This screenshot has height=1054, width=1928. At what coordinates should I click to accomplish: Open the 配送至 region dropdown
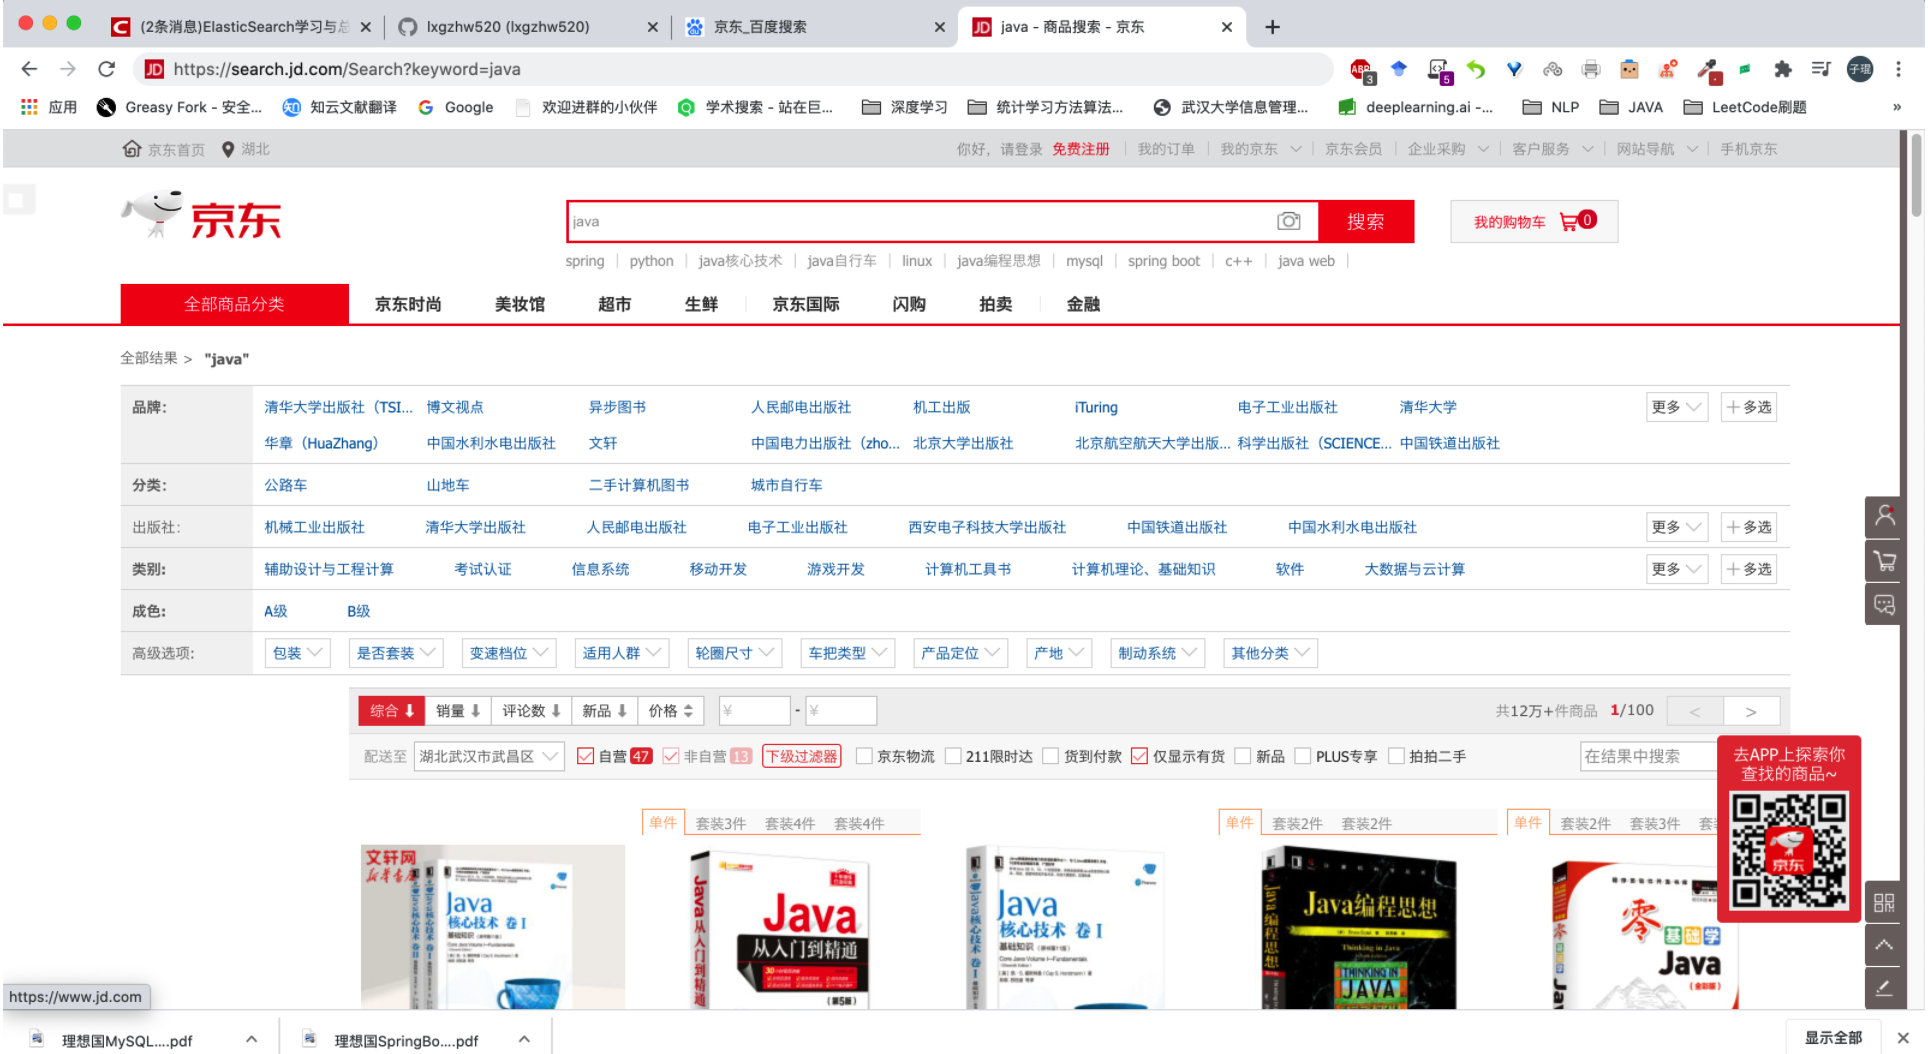click(x=489, y=756)
